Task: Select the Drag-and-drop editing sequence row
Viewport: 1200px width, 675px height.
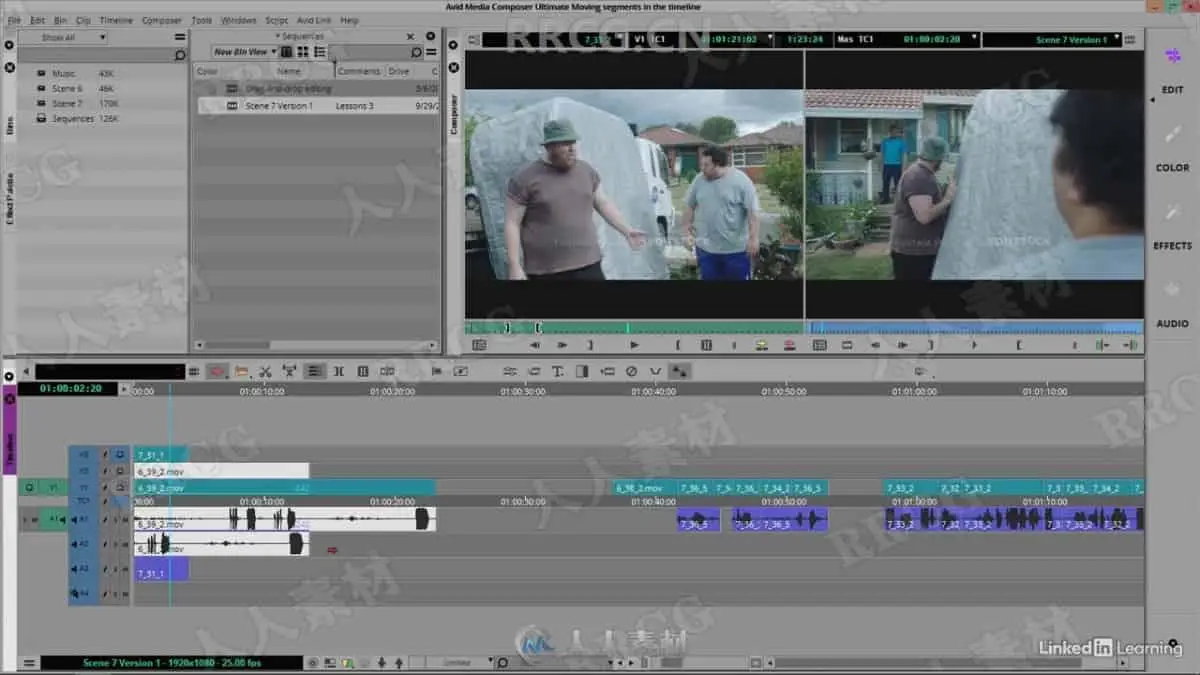Action: point(316,89)
